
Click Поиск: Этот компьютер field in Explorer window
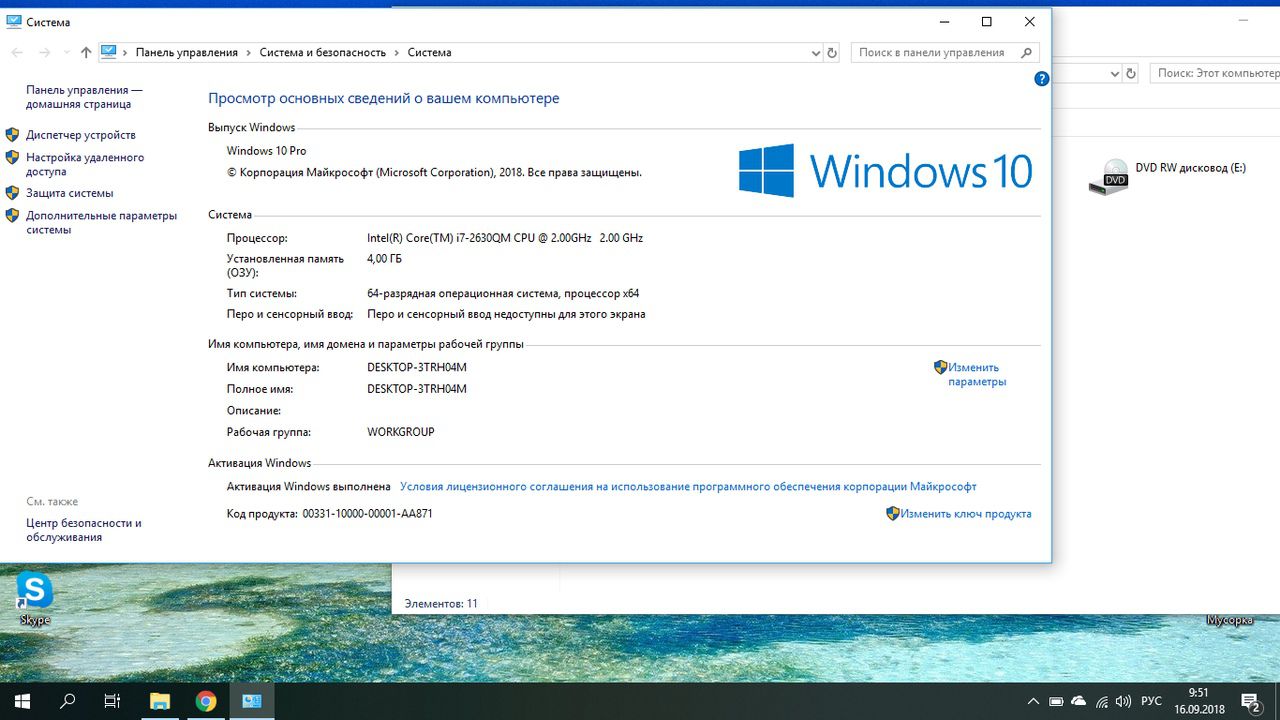(1215, 73)
